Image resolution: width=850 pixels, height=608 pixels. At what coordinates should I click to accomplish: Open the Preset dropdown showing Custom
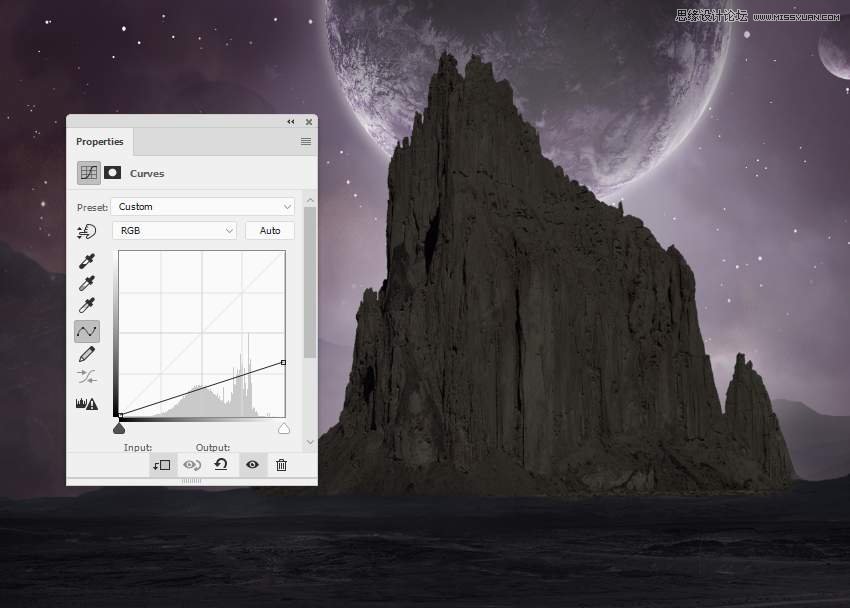203,206
